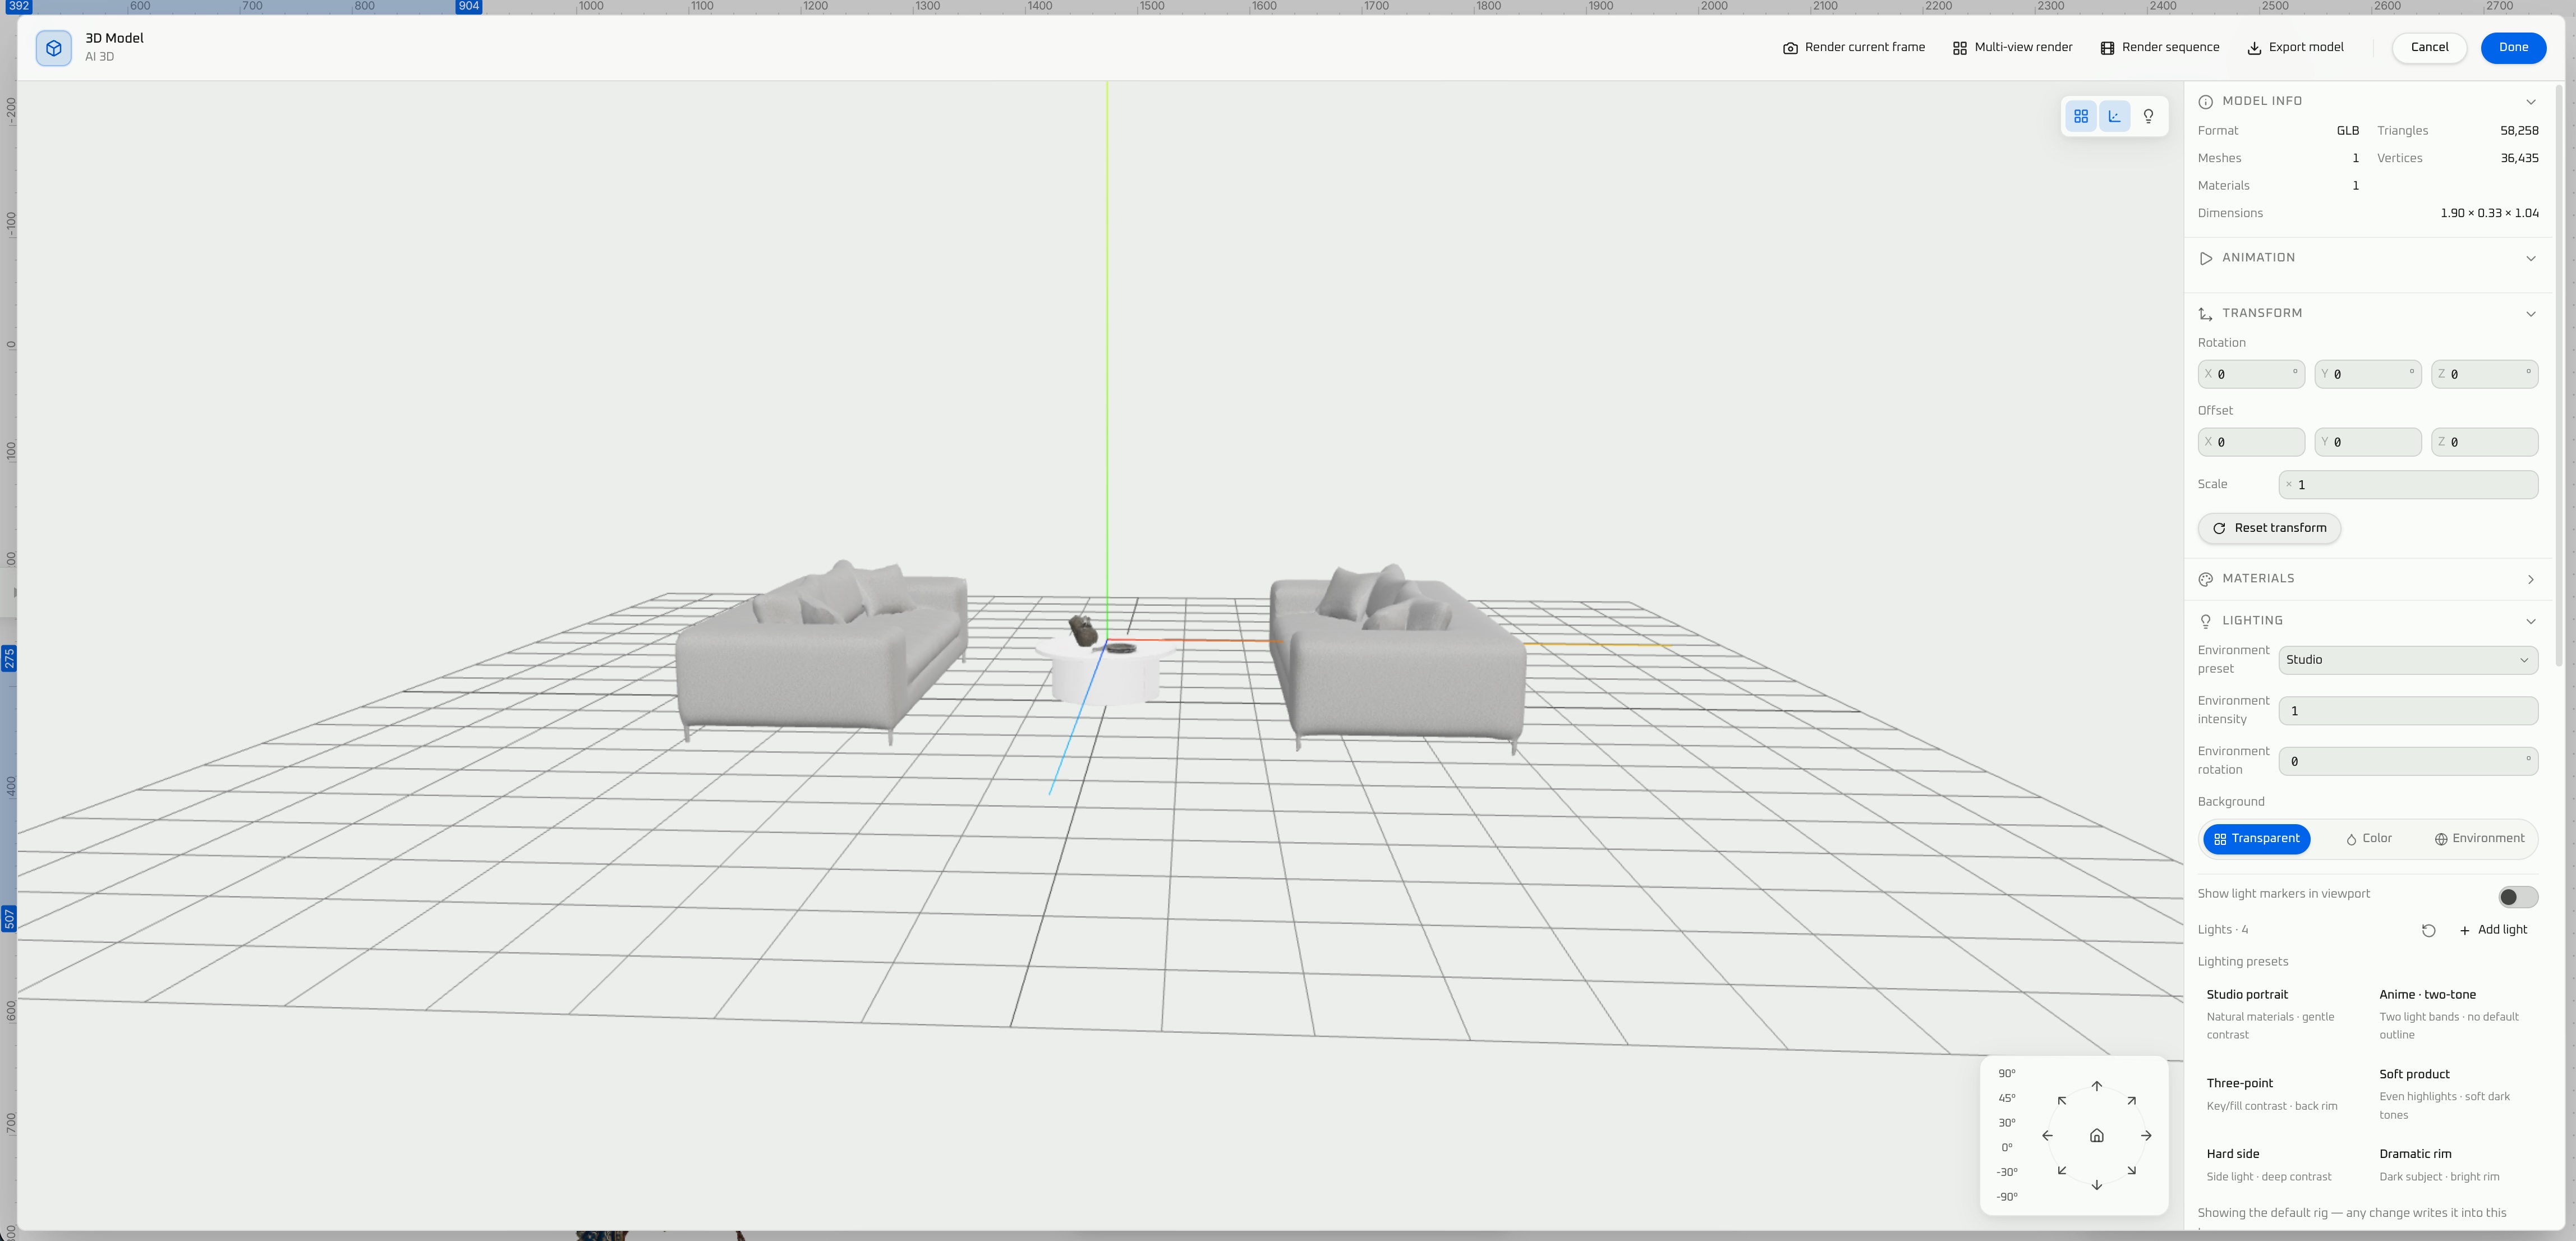Cancel the 3D model dialog
The width and height of the screenshot is (2576, 1241).
click(x=2429, y=47)
